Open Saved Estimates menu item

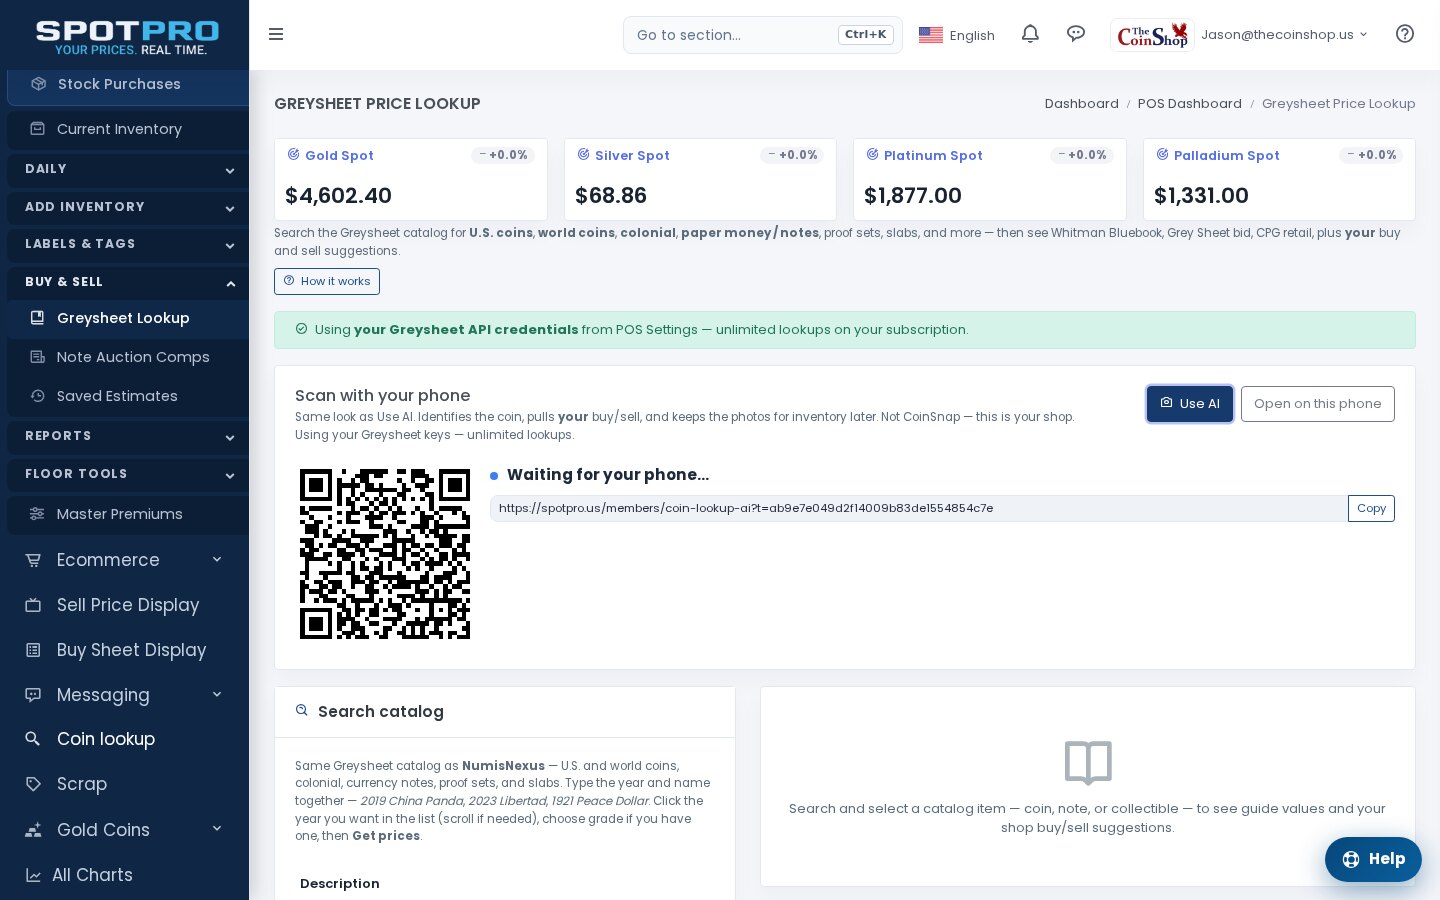(128, 396)
